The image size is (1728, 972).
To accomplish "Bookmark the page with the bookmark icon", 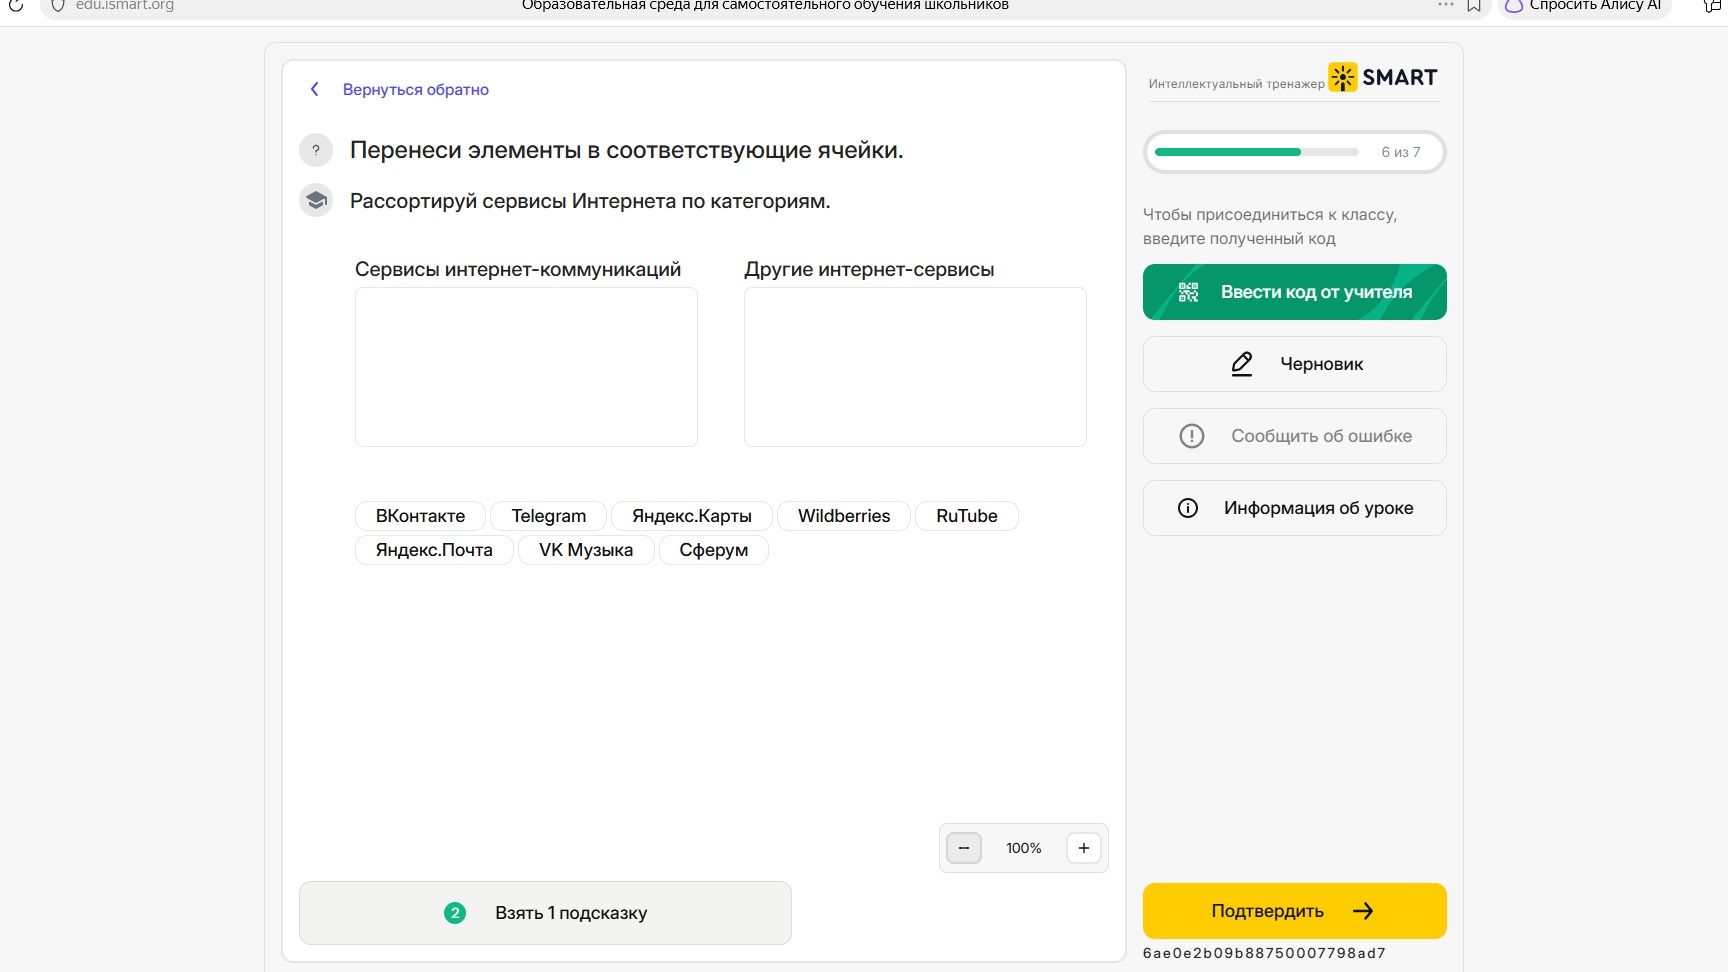I will [x=1474, y=6].
